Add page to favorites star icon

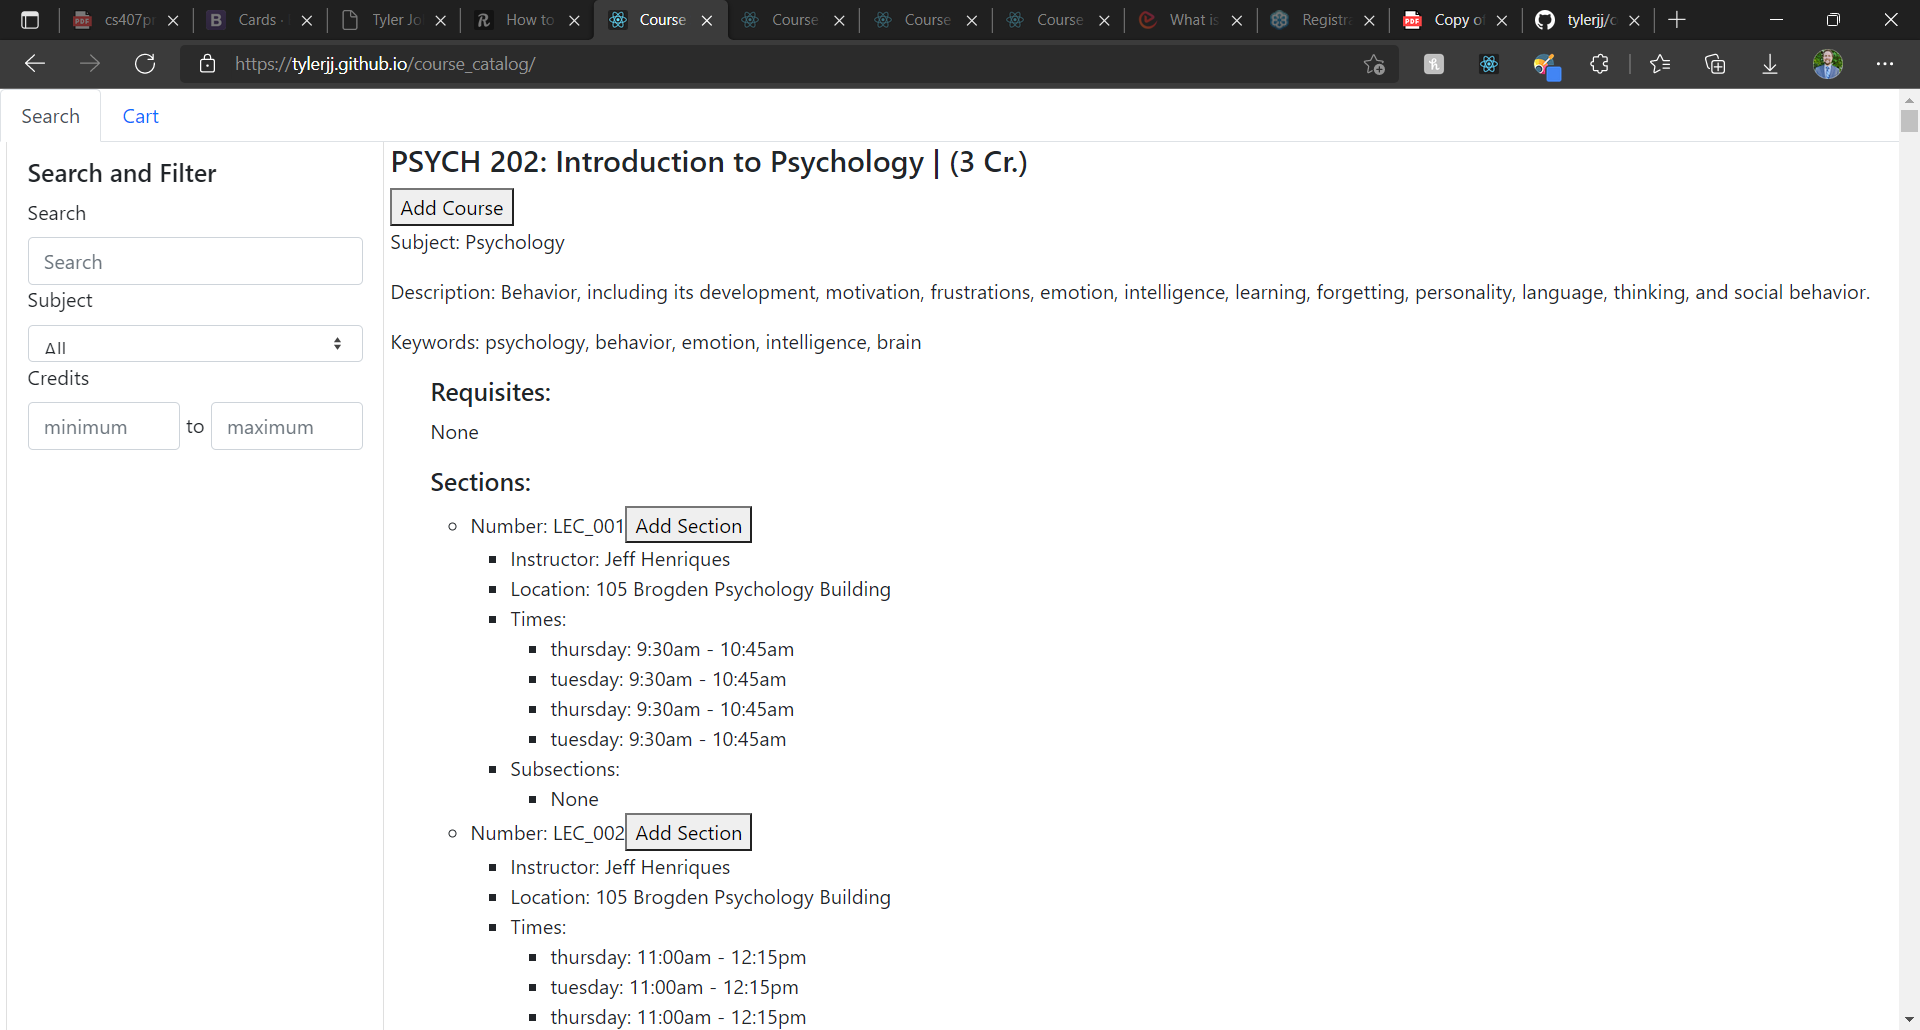point(1374,64)
